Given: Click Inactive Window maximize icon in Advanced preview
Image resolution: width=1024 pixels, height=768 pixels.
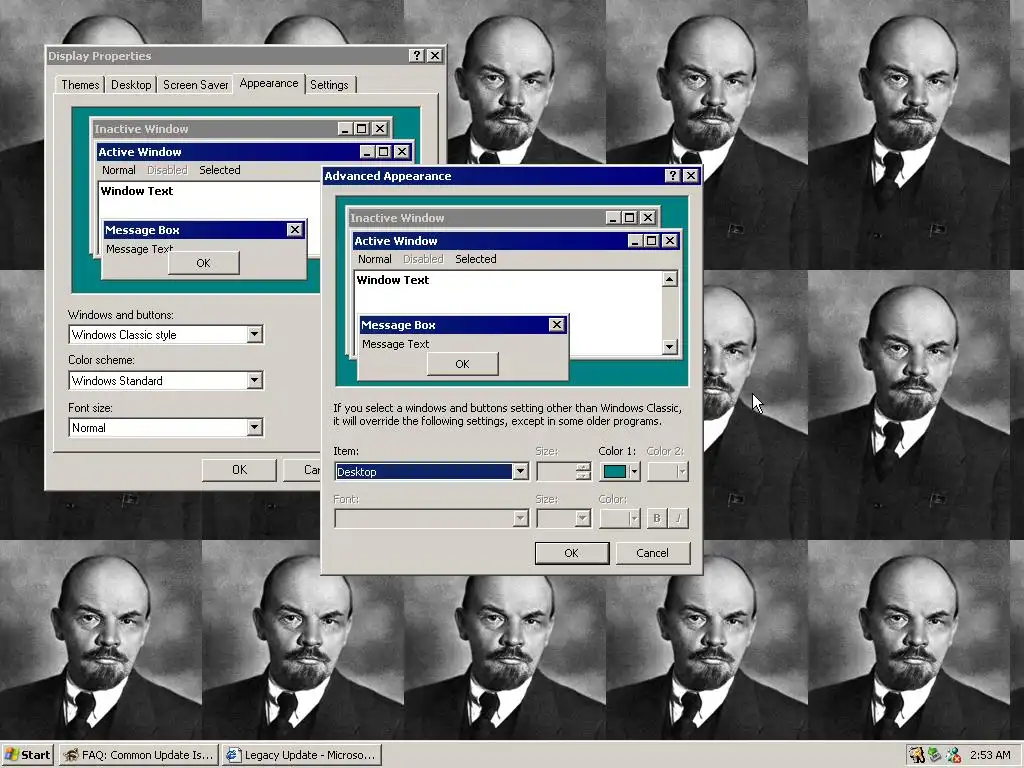Looking at the screenshot, I should click(630, 217).
